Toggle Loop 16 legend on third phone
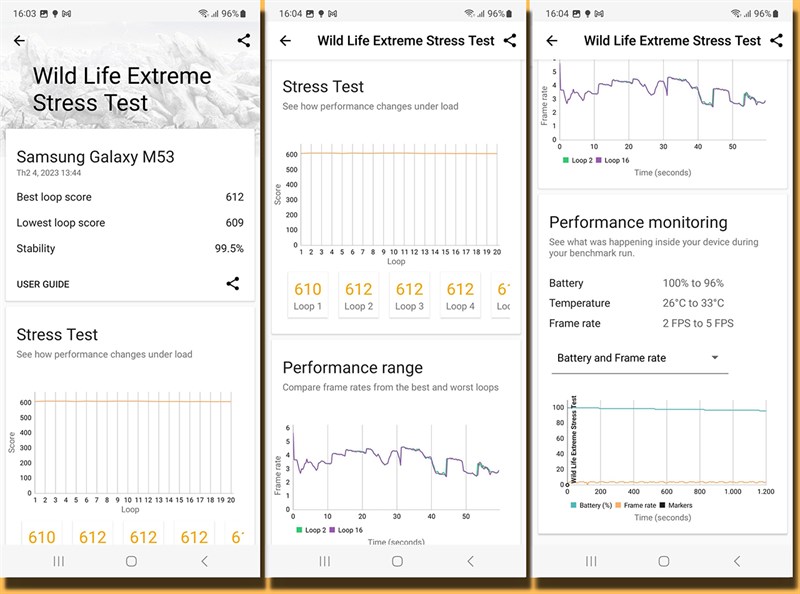Screen dimensions: 800x594 pos(612,160)
